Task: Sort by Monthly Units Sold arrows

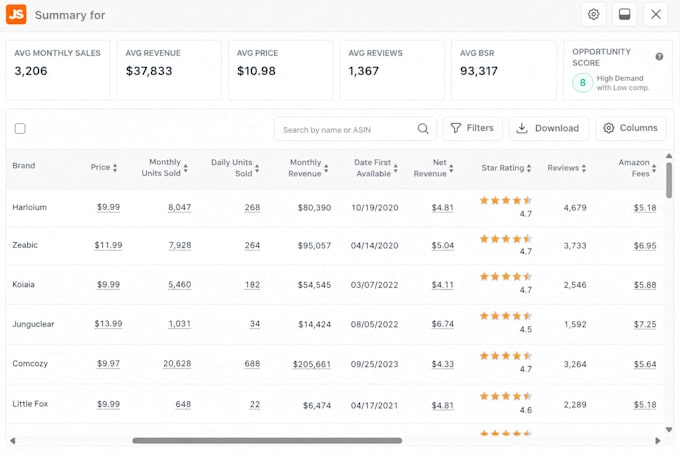Action: [x=186, y=168]
